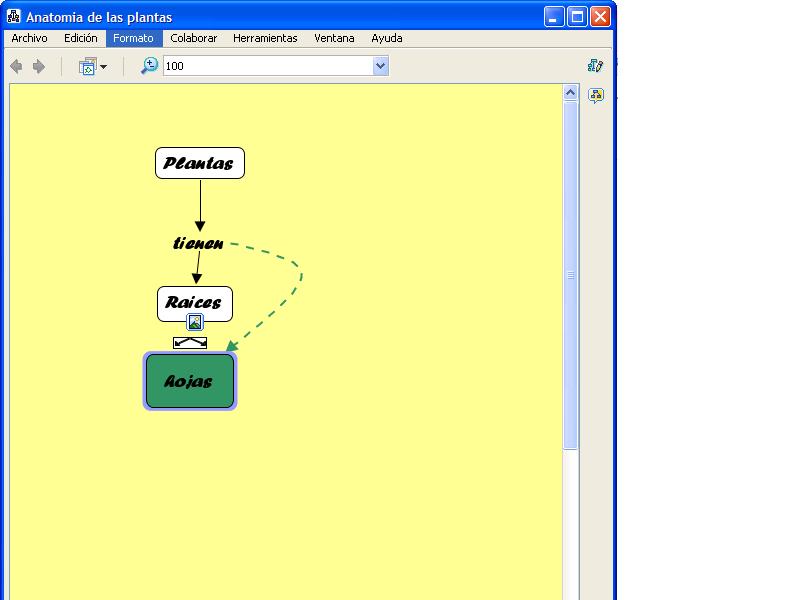The image size is (800, 600).
Task: Open the Colaborar menu
Action: 193,38
